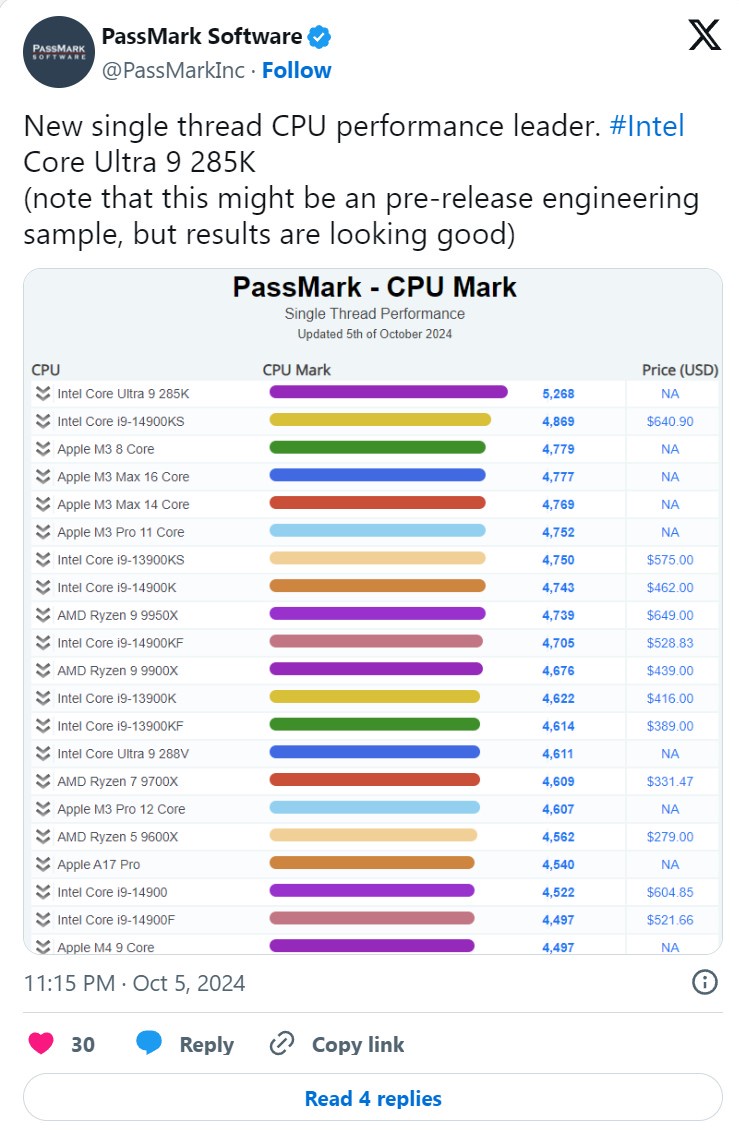Viewport: 739px width, 1131px height.
Task: Expand the Intel Core Ultra 9 285K row
Action: click(43, 394)
